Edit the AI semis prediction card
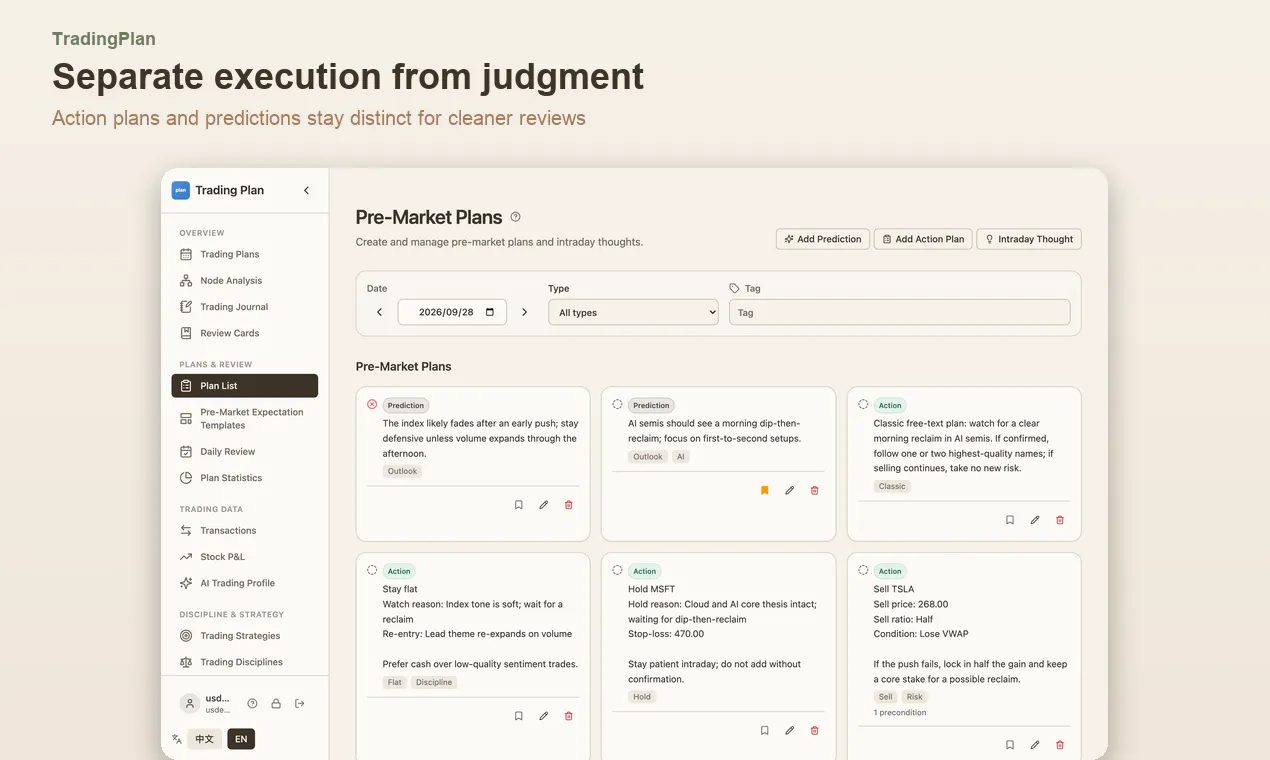 point(789,490)
